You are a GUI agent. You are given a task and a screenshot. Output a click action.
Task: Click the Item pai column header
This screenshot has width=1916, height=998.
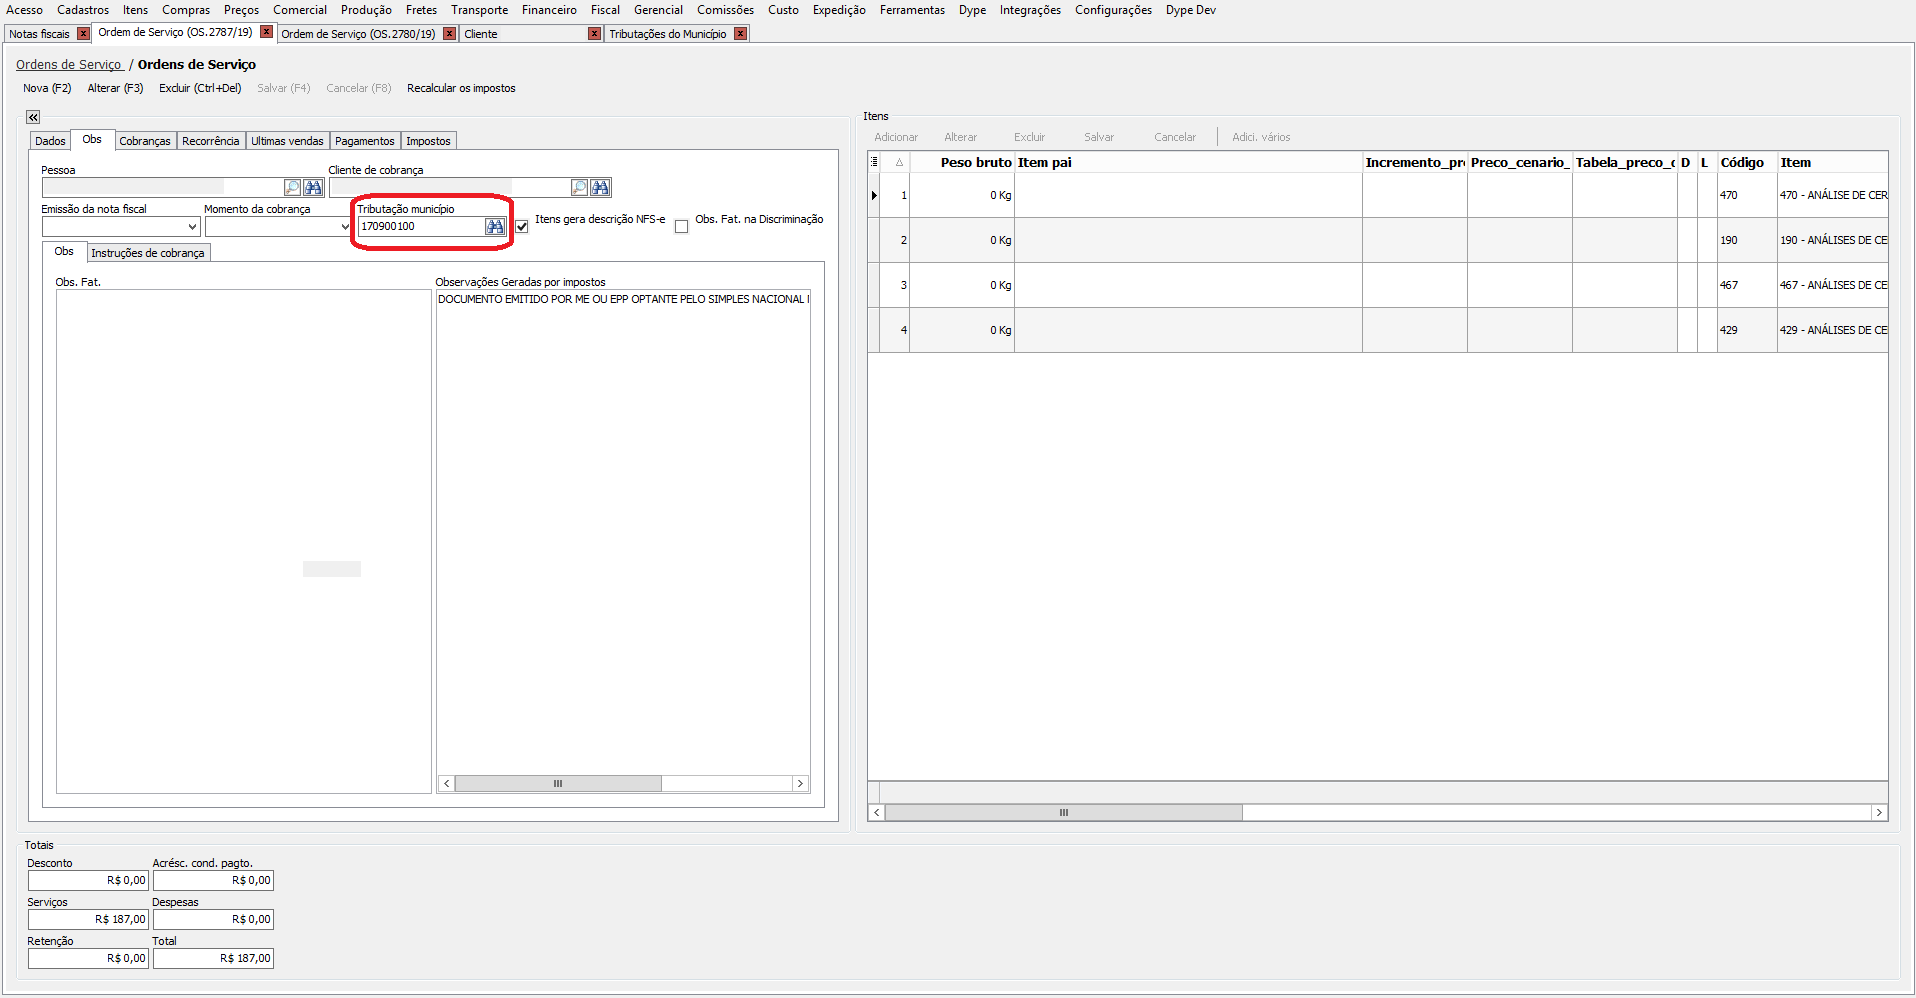1188,162
